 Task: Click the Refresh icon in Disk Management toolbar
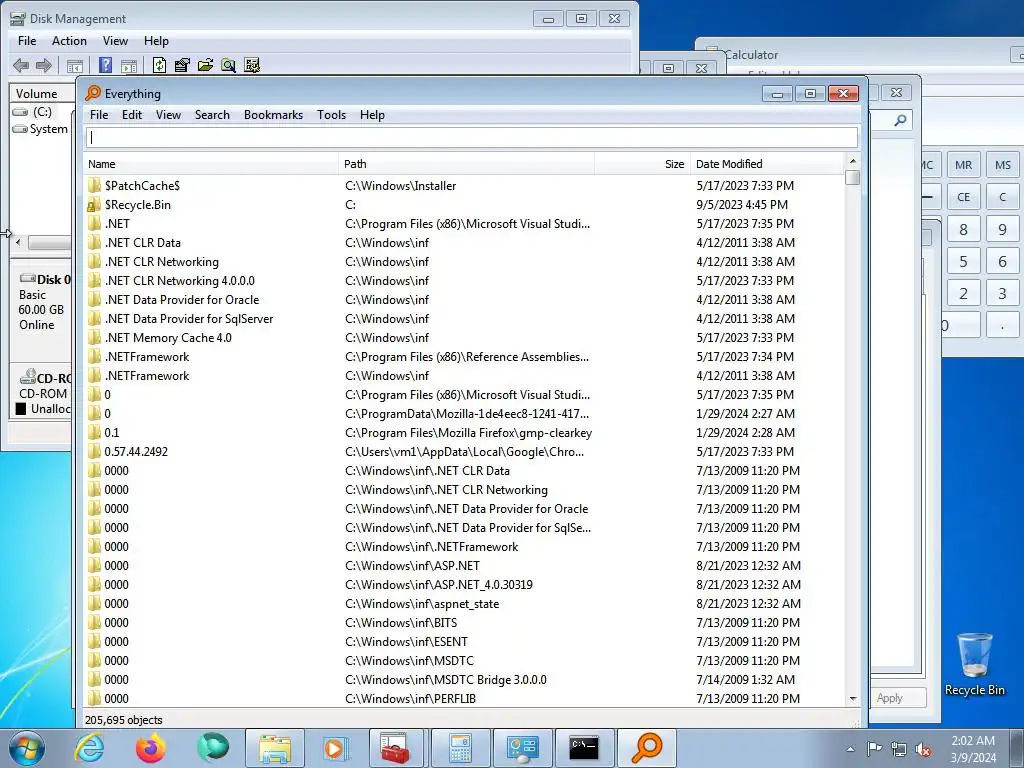tap(159, 65)
